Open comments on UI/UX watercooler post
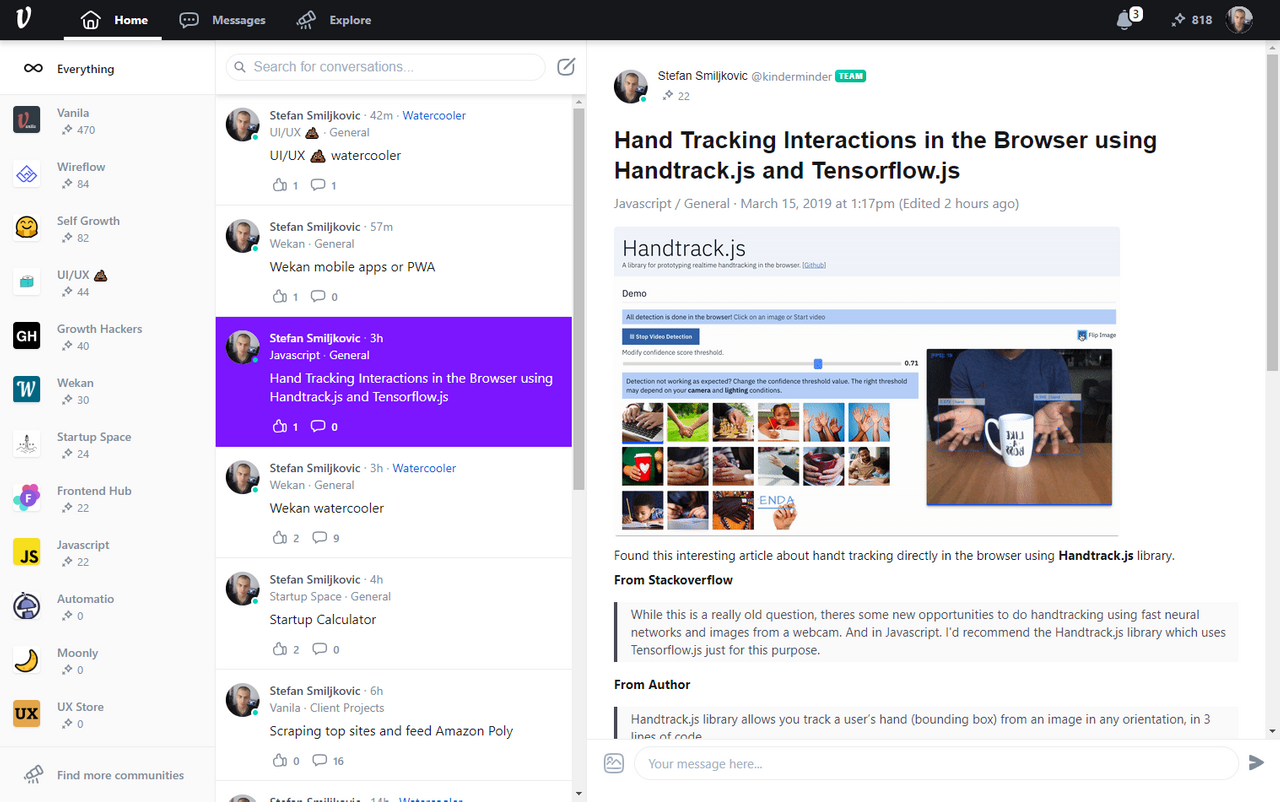 (323, 185)
